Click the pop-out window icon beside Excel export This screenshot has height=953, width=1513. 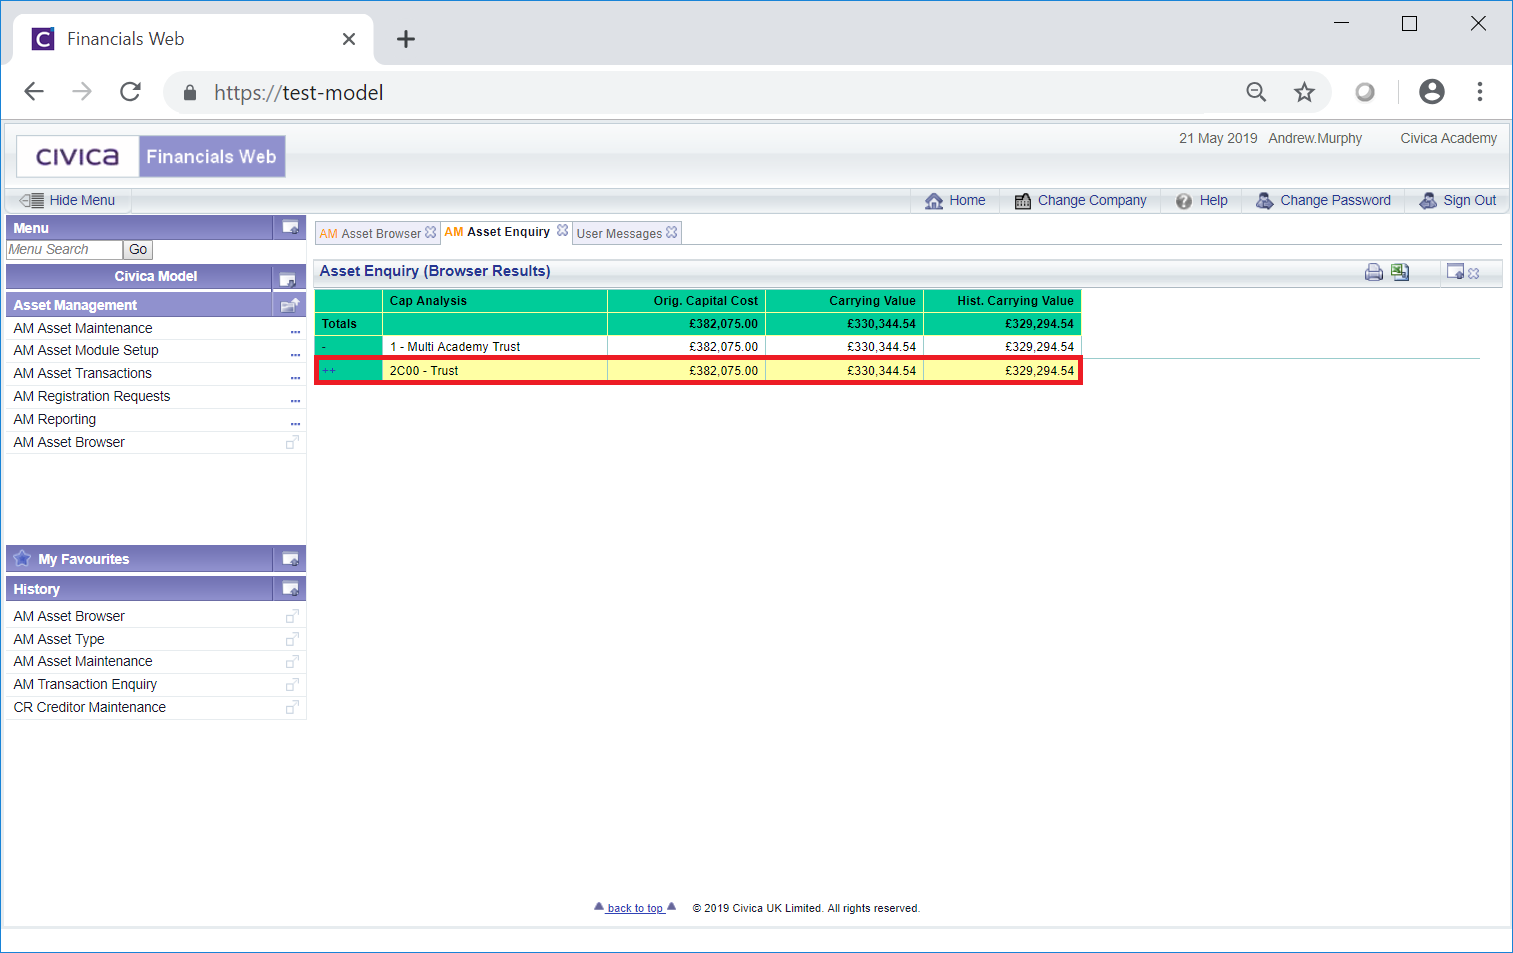click(1455, 272)
